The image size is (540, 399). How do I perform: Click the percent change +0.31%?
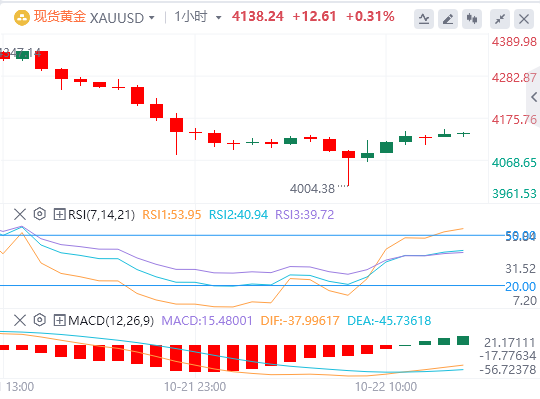pyautogui.click(x=370, y=17)
